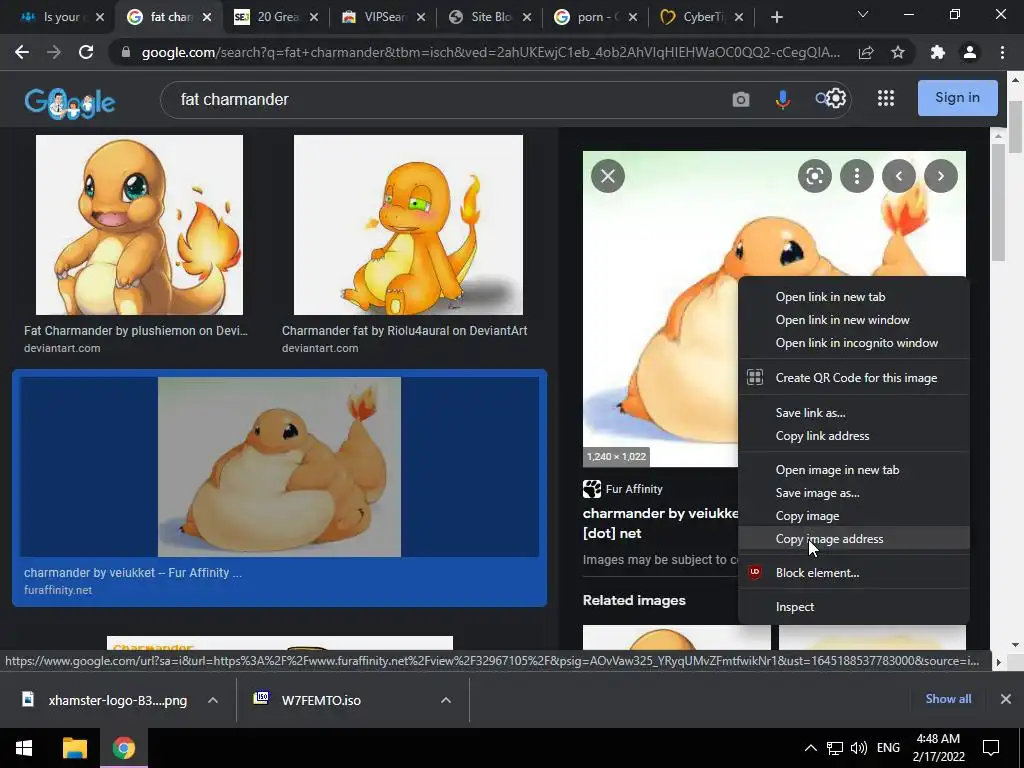
Task: Open Chrome's three-dot menu
Action: coord(1002,52)
